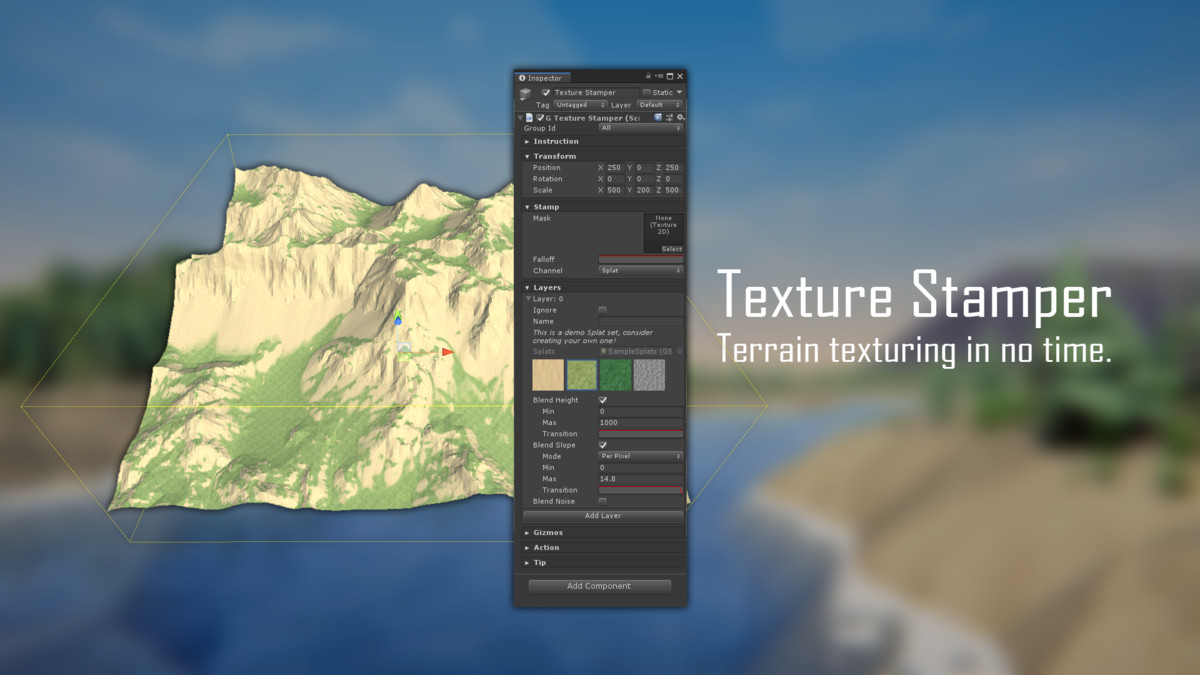
Task: Select the dark green grass splat thumbnail
Action: pyautogui.click(x=615, y=375)
